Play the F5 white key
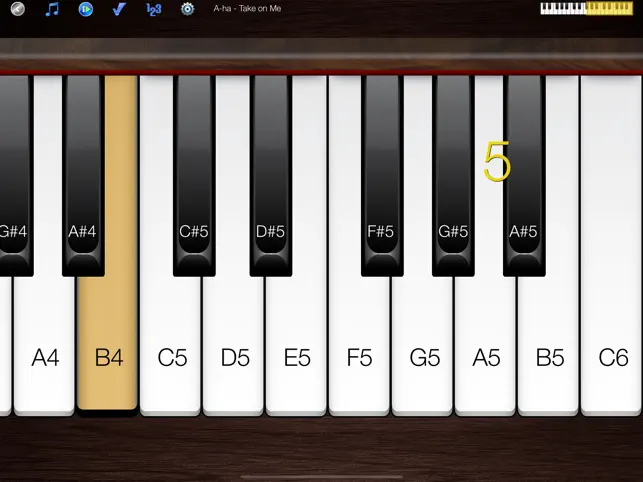Viewport: 643px width, 482px height. point(359,345)
